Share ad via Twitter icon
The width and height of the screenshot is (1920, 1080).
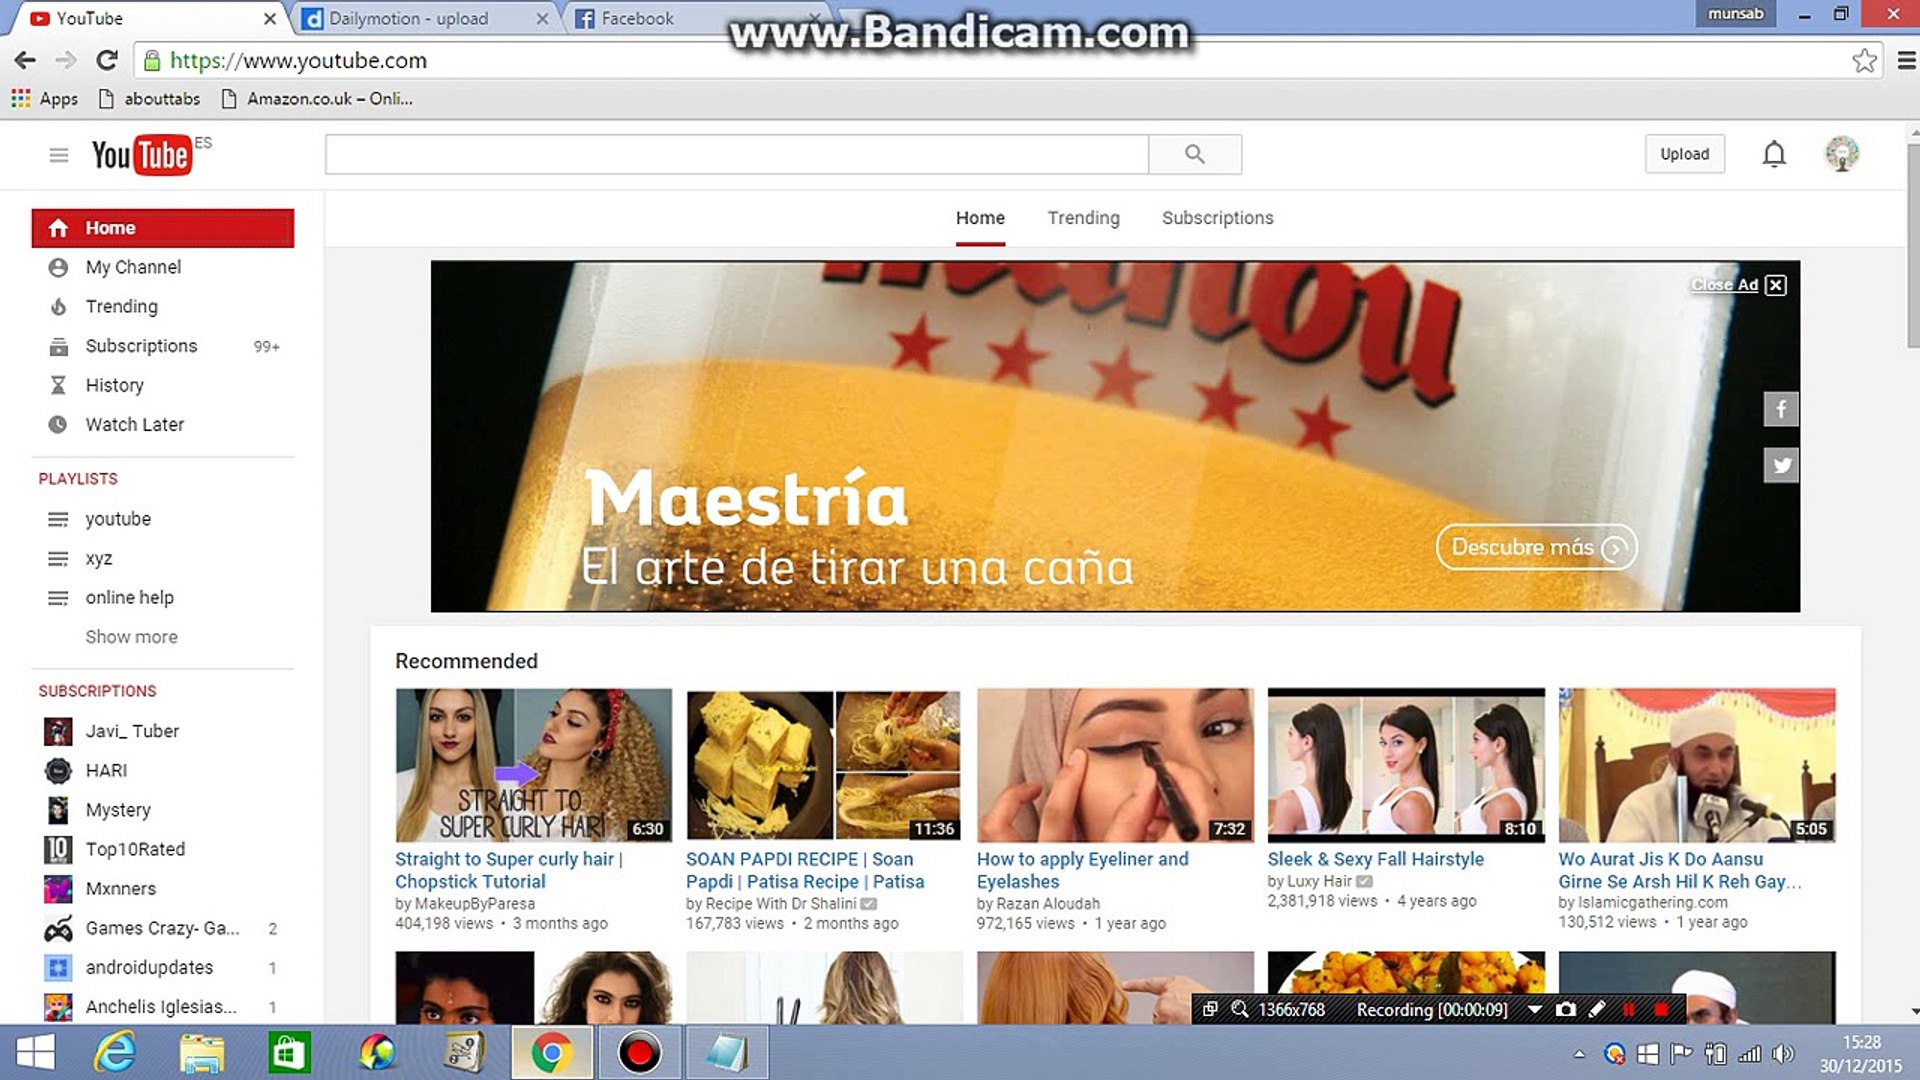pyautogui.click(x=1780, y=465)
